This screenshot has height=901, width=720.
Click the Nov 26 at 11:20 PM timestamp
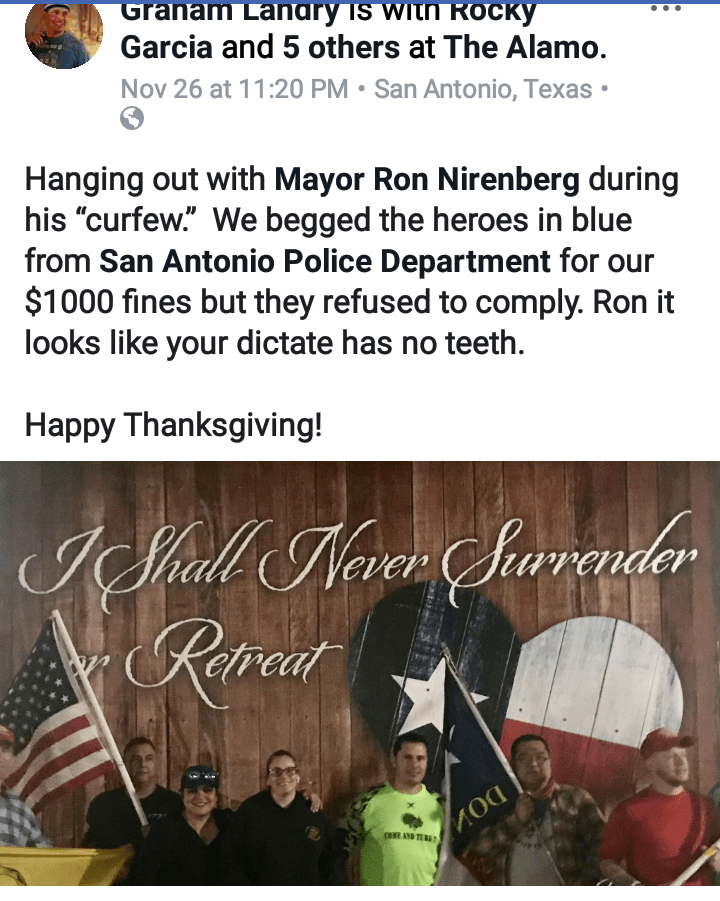pyautogui.click(x=234, y=89)
